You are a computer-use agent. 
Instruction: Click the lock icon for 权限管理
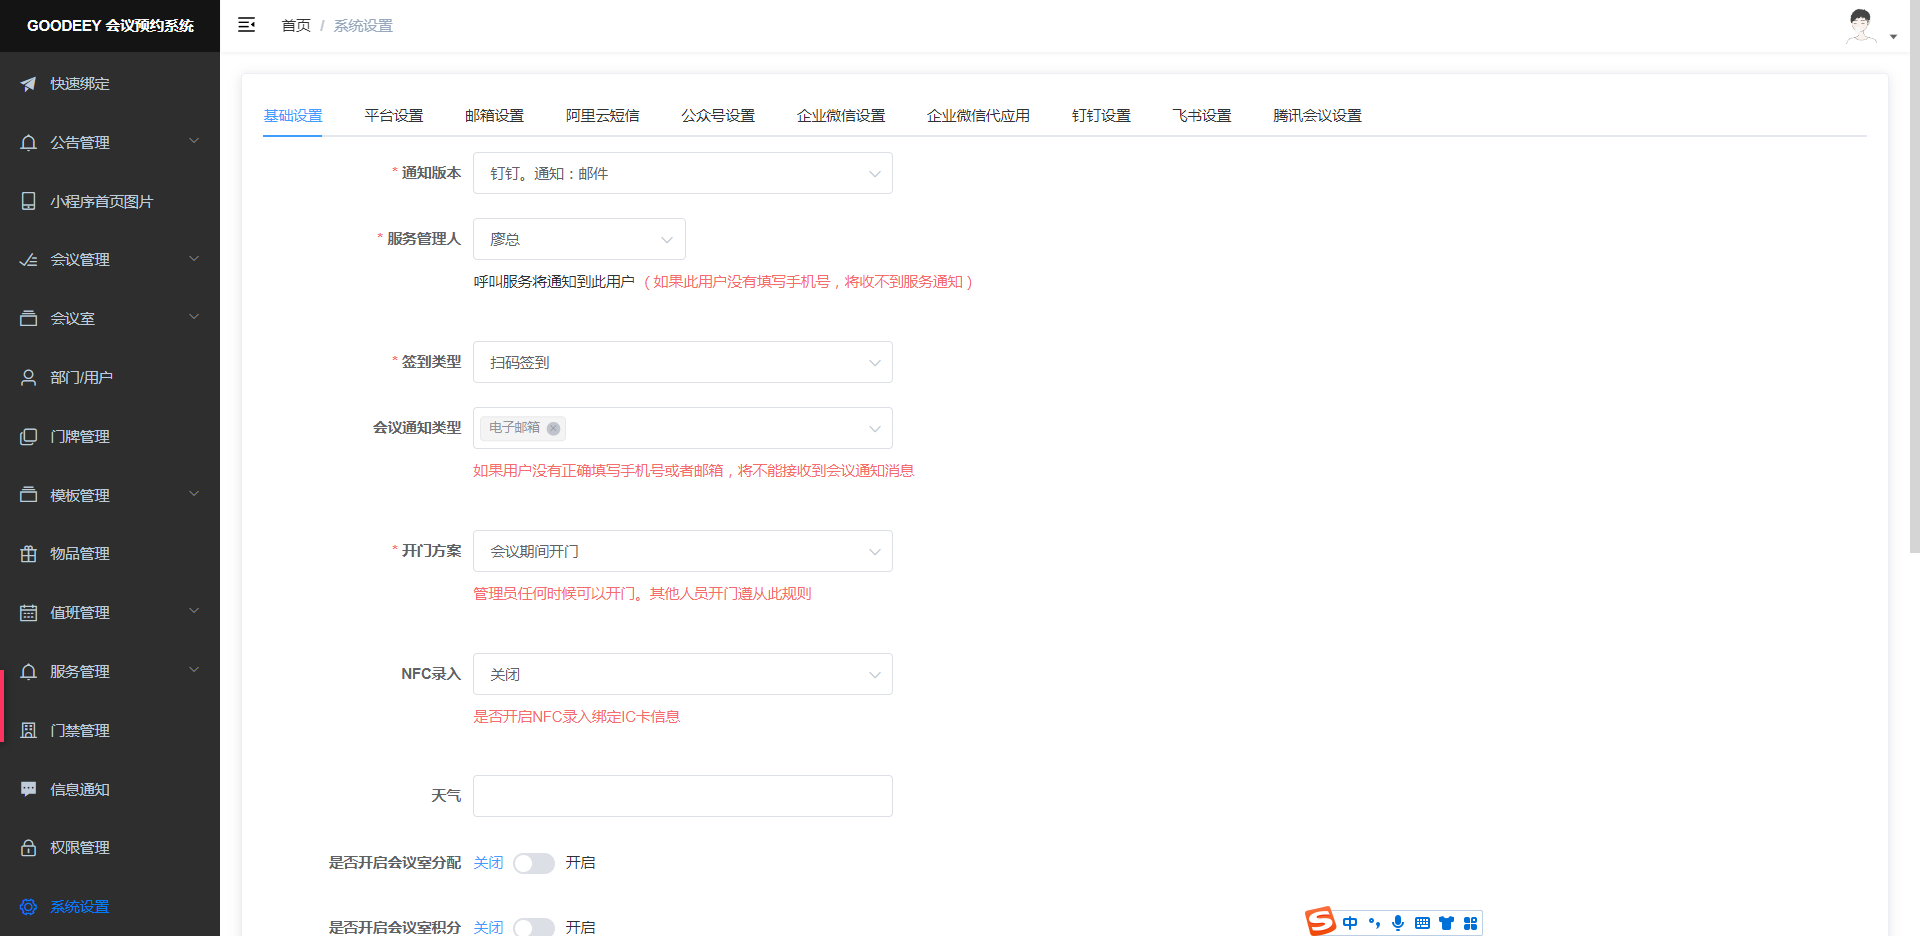pos(28,848)
